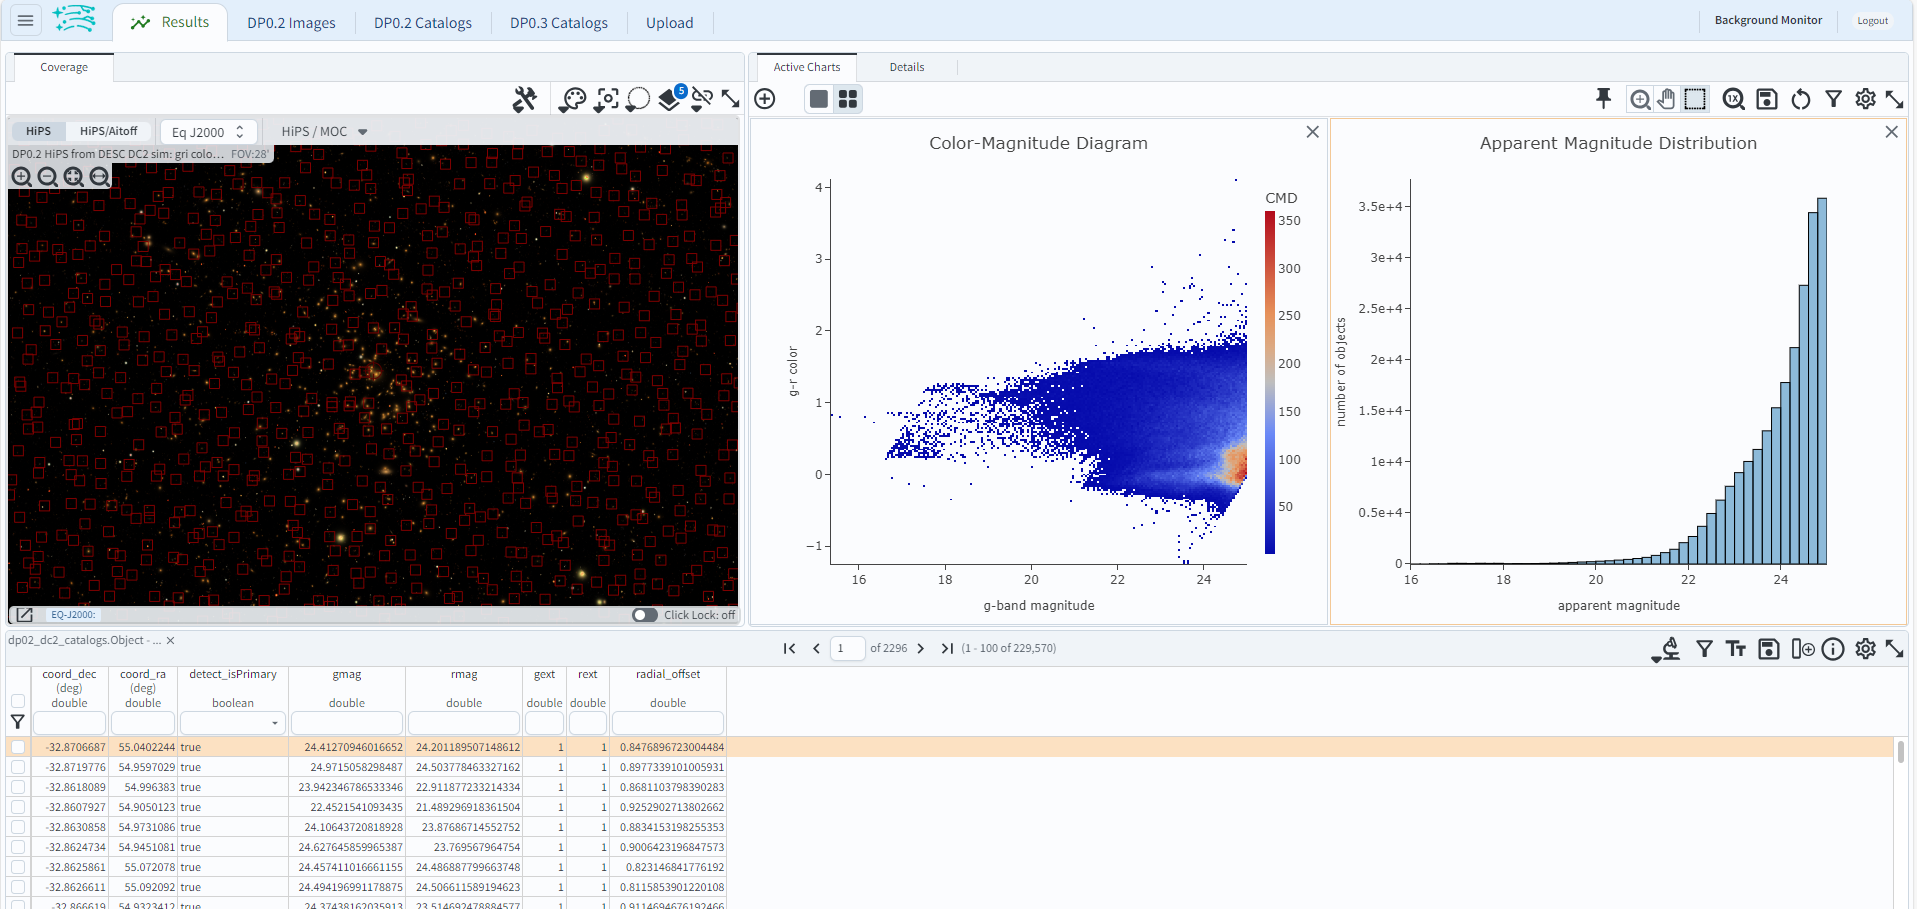Open the selection lasso tool dropdown

click(638, 99)
